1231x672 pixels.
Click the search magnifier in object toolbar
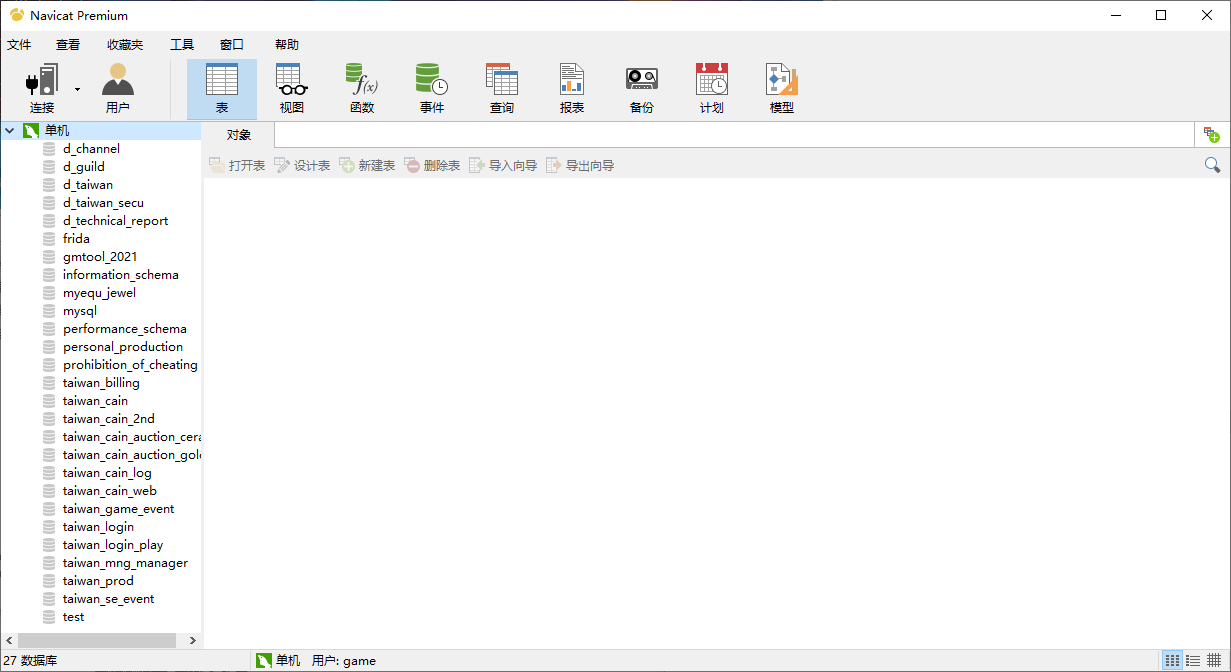[1212, 165]
